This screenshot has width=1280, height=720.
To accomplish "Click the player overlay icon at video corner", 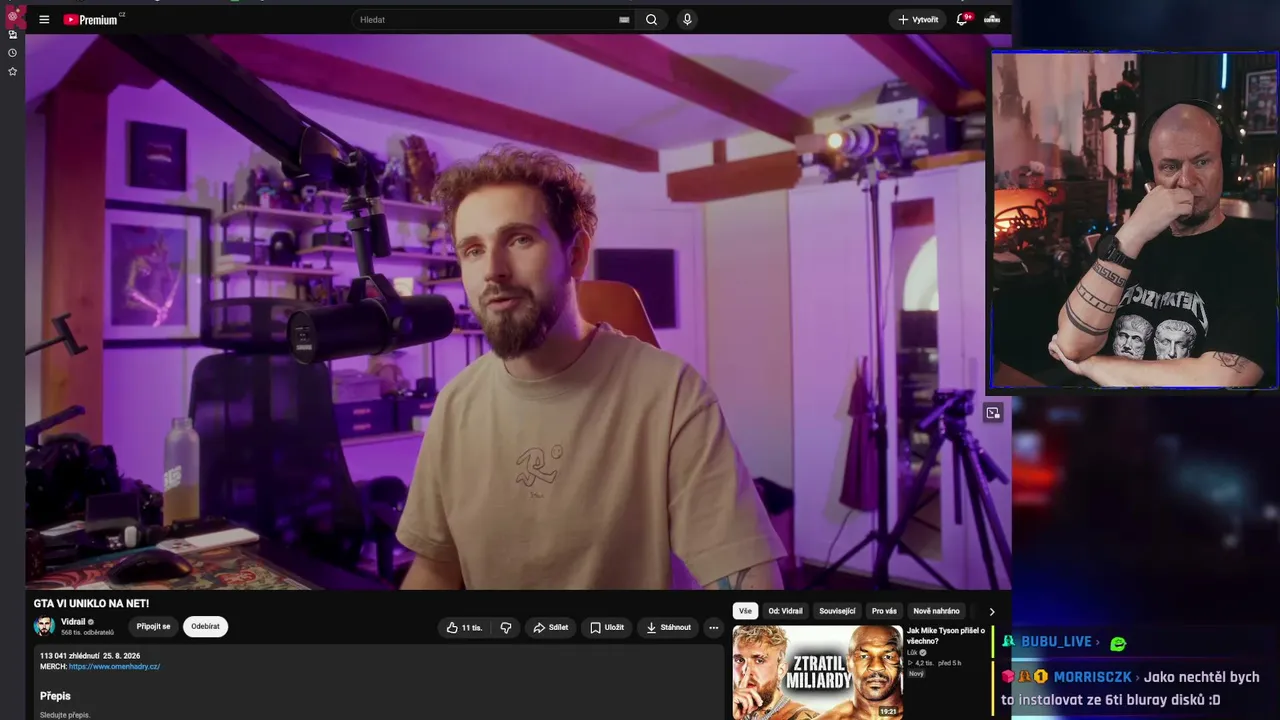I will [993, 412].
